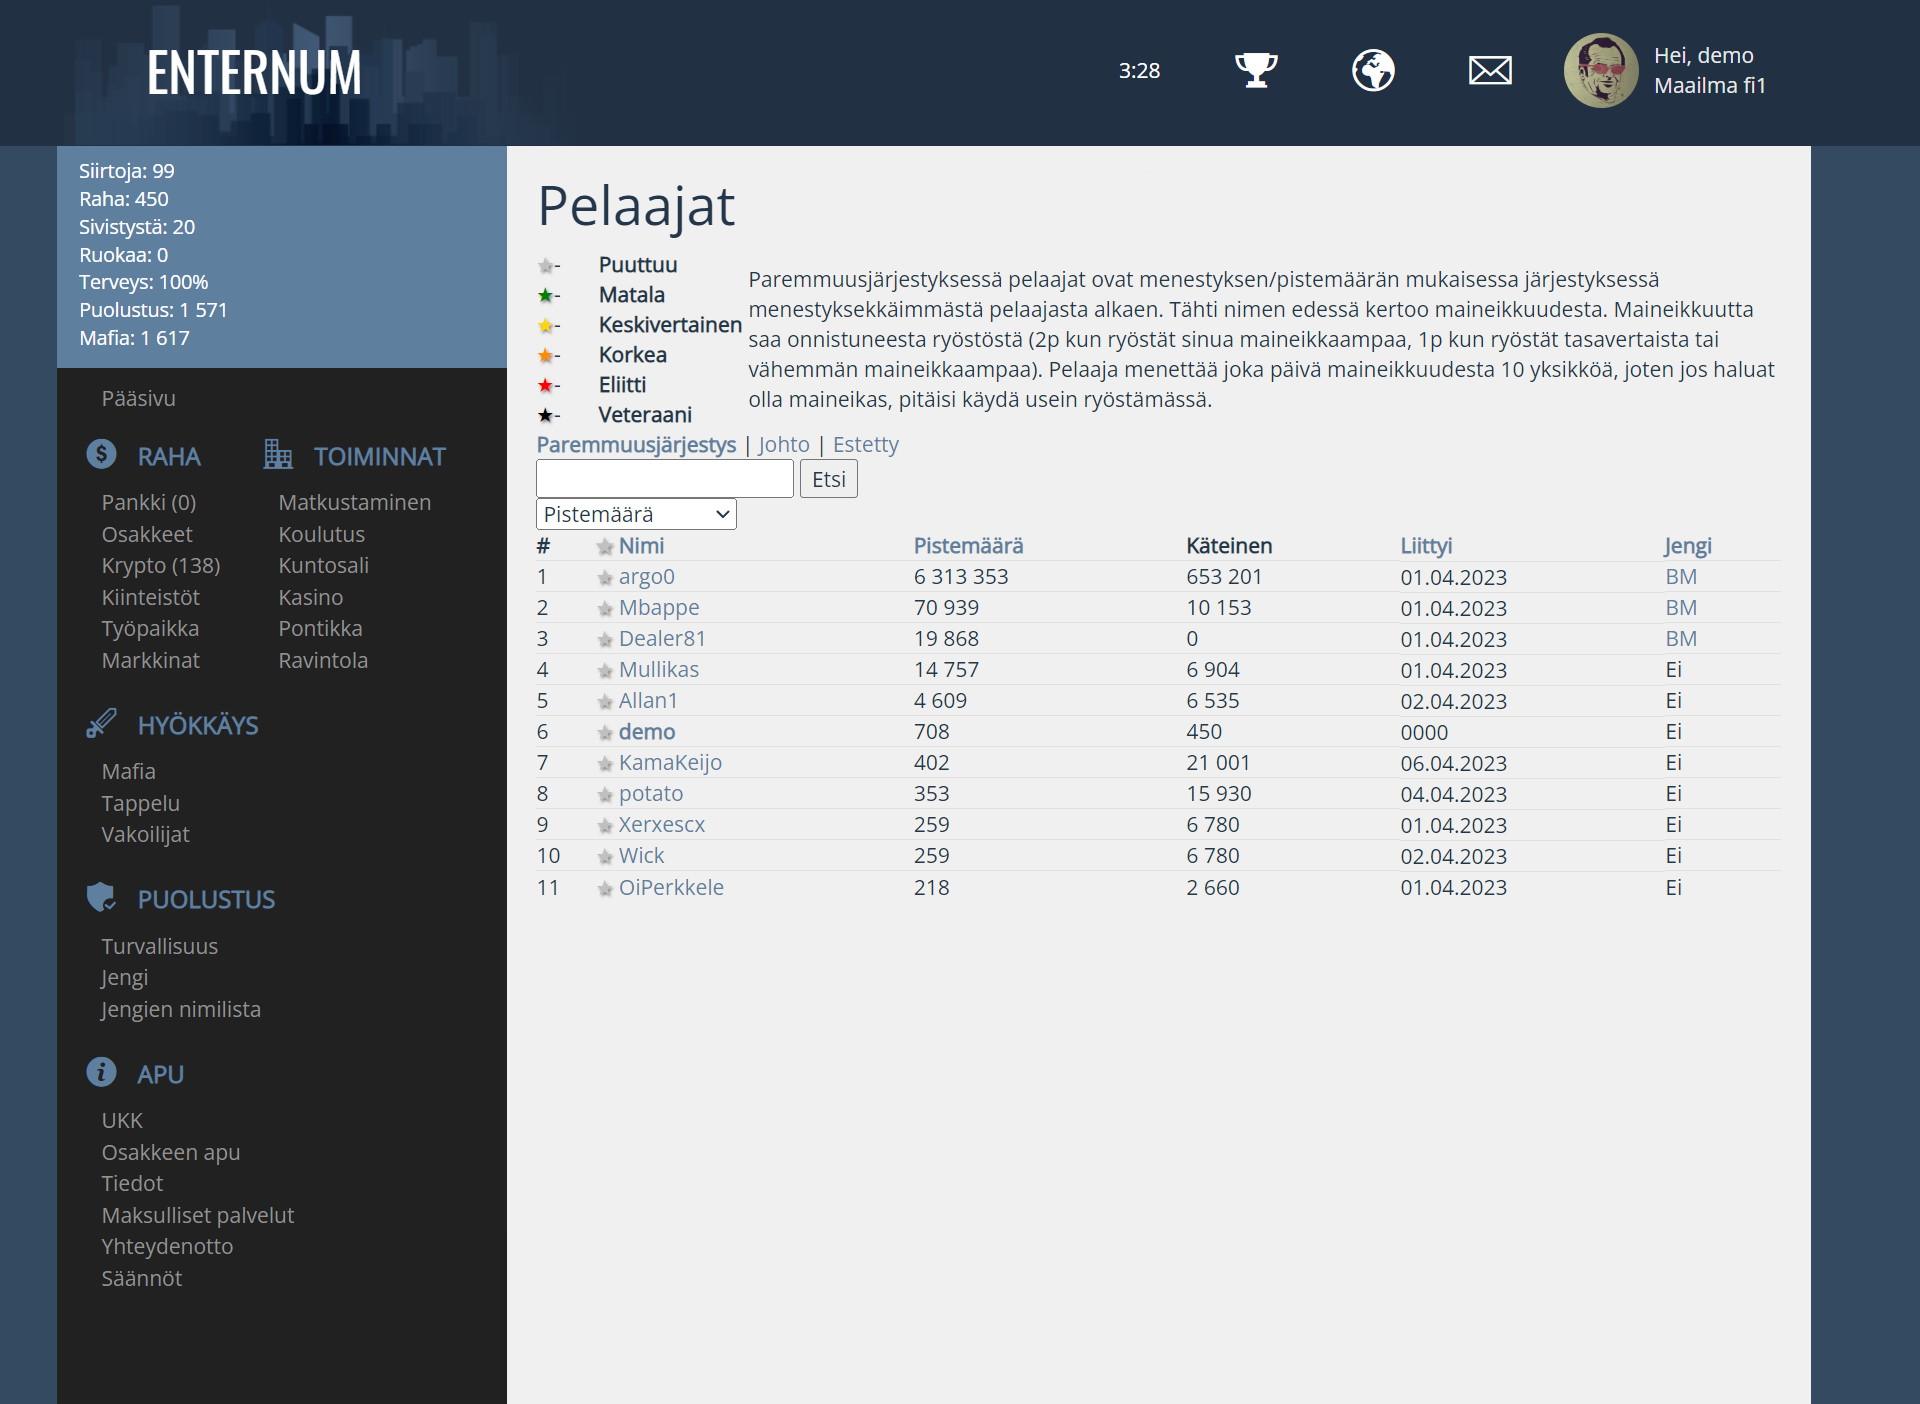
Task: Click the demo user avatar
Action: (x=1600, y=70)
